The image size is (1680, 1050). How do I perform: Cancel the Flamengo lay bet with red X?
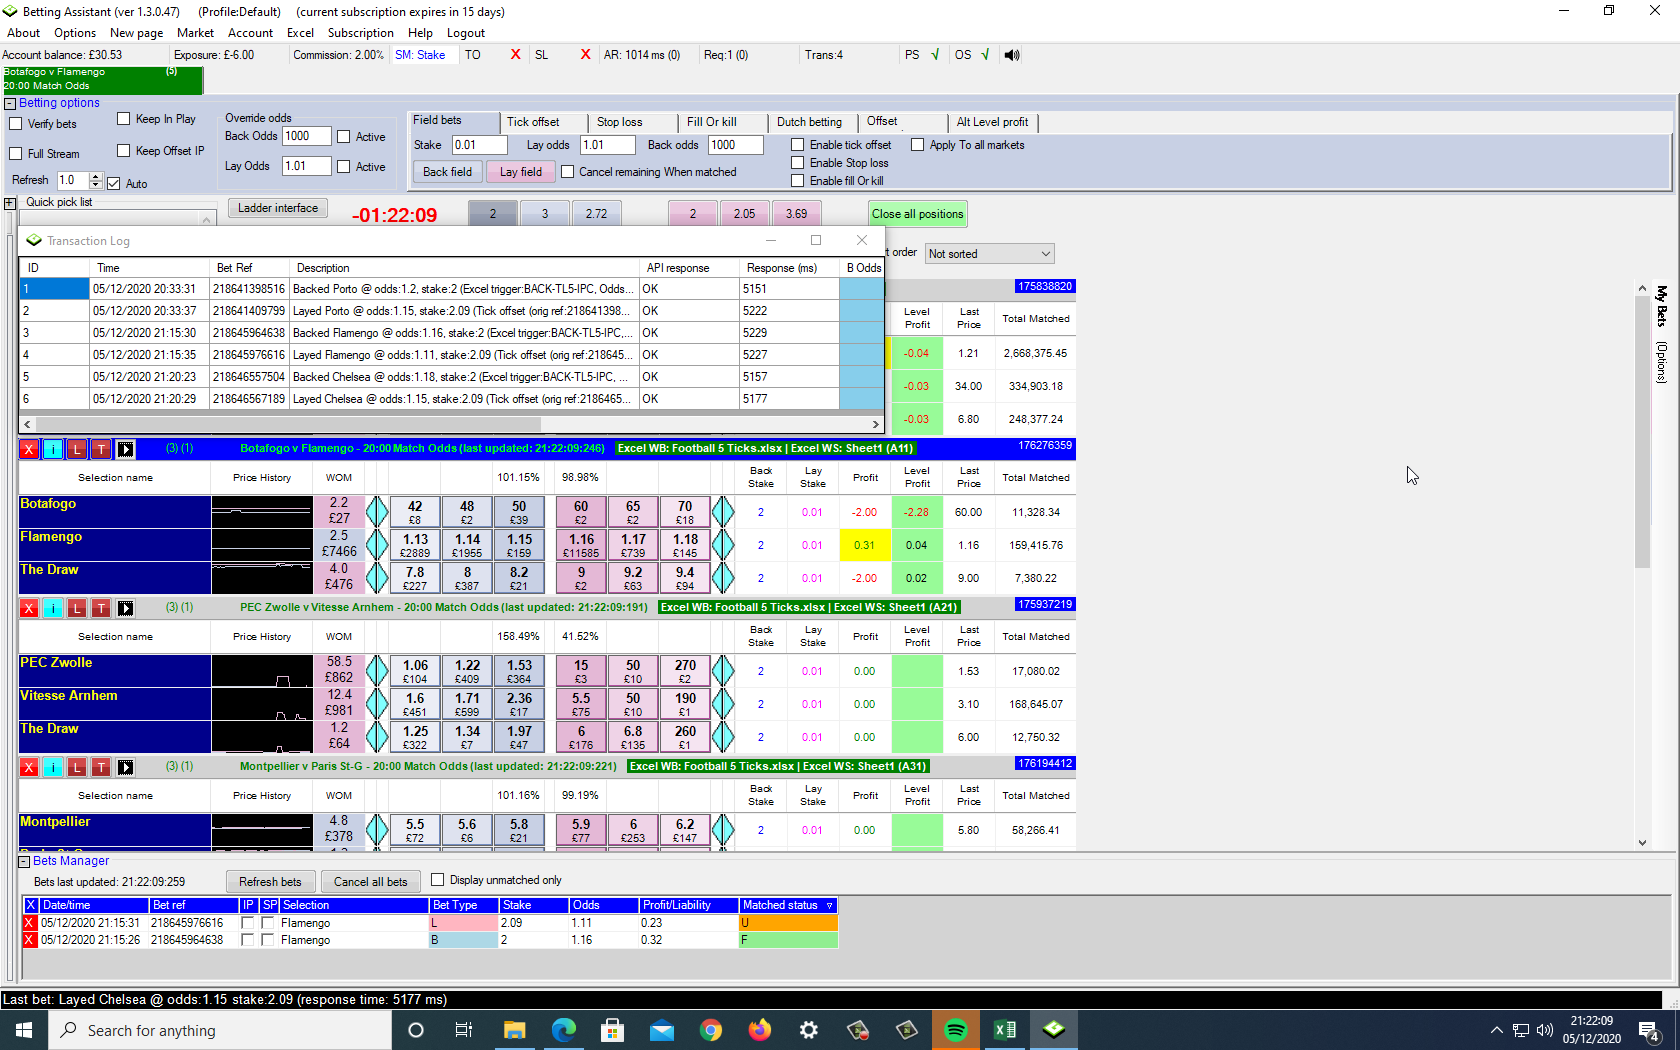pos(30,923)
